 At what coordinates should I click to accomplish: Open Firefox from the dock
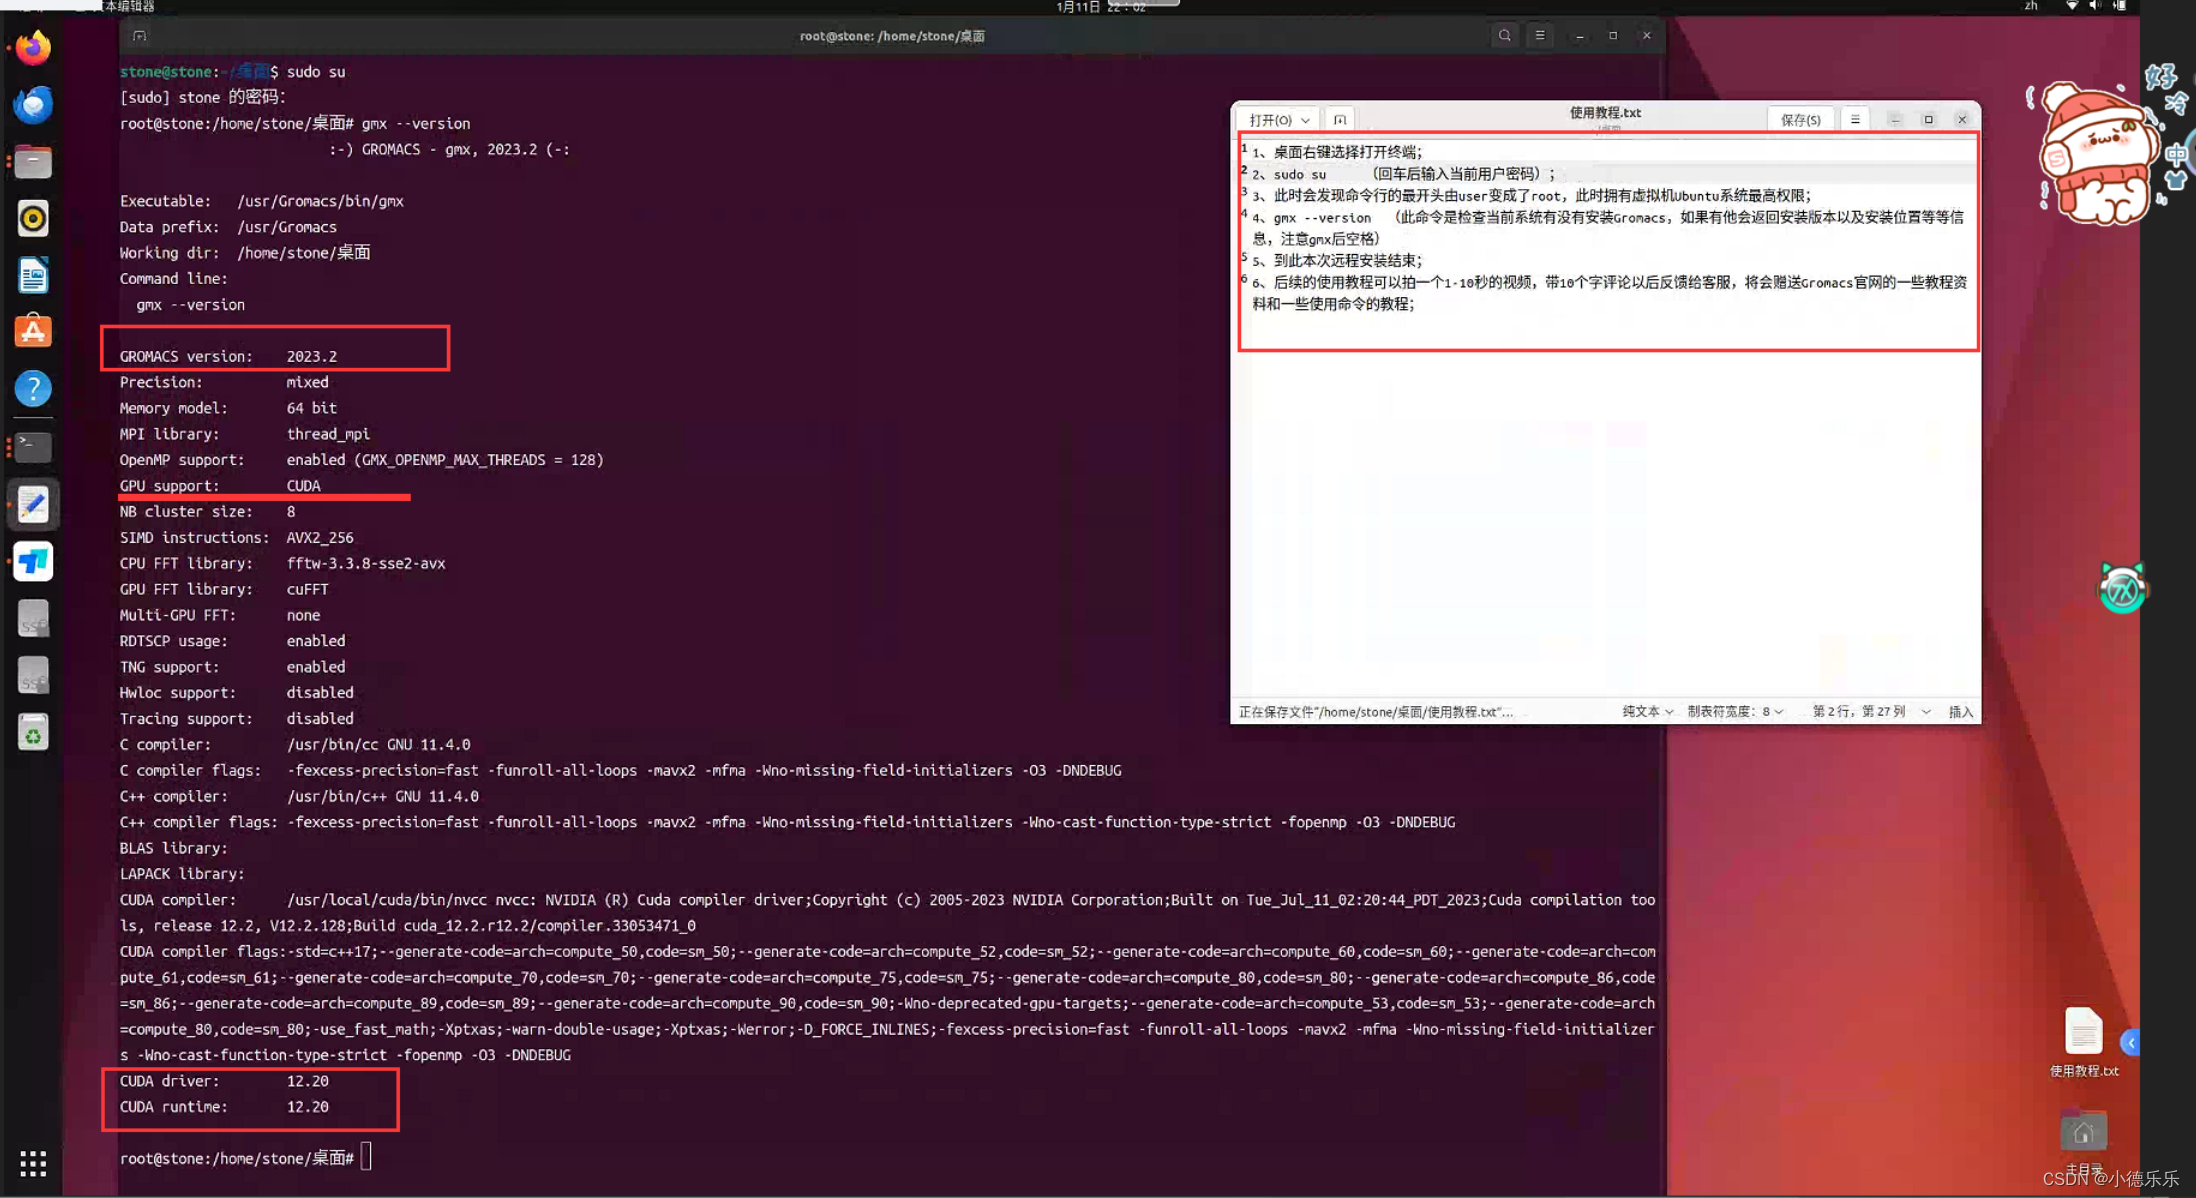coord(33,48)
